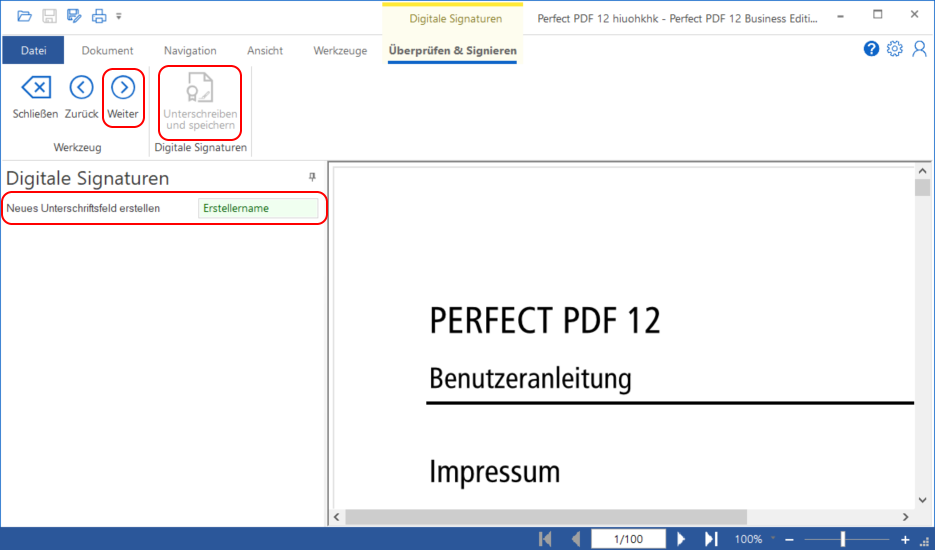The image size is (935, 550).
Task: Click the Save As icon with pencil
Action: point(74,16)
